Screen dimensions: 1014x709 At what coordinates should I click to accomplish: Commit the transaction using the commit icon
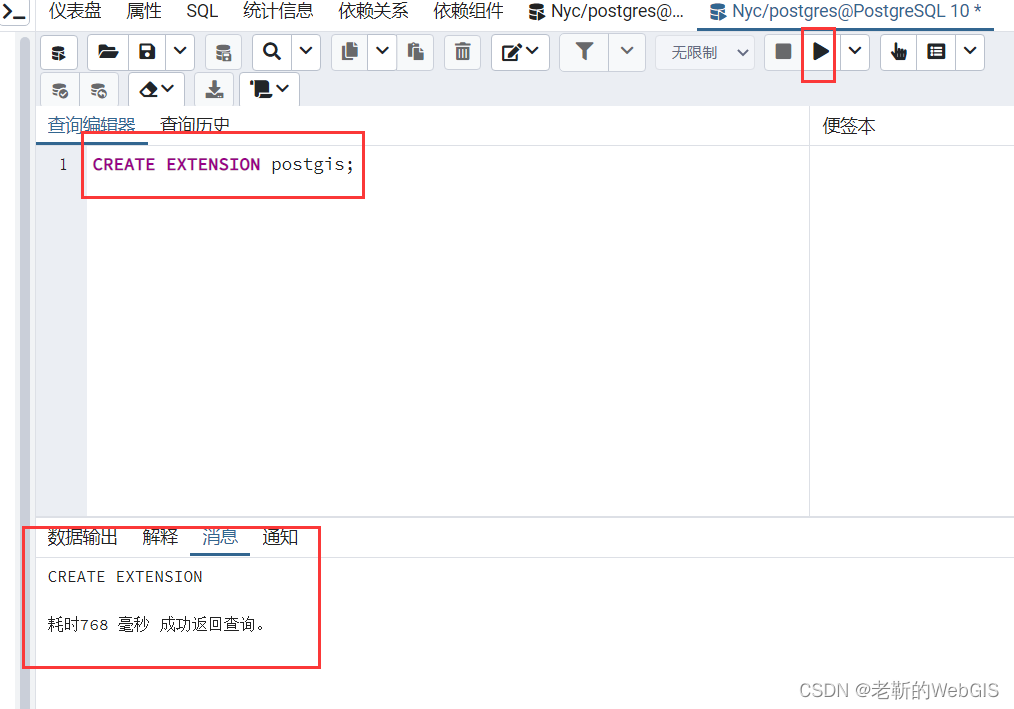pyautogui.click(x=59, y=89)
